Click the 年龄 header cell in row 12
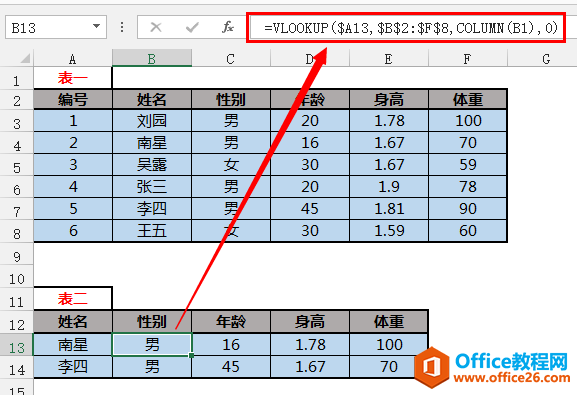577x395 pixels. coord(231,322)
